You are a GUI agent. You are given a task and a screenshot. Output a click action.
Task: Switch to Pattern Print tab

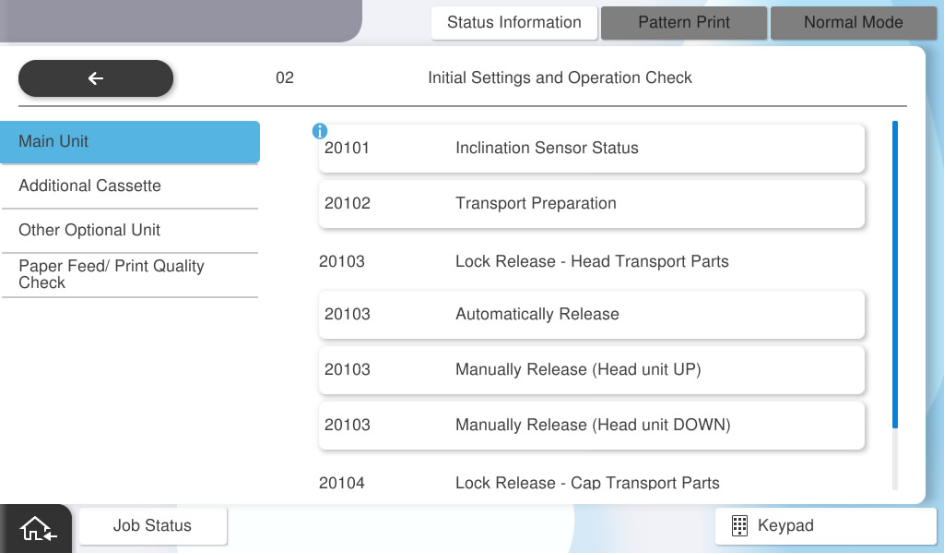pos(683,23)
